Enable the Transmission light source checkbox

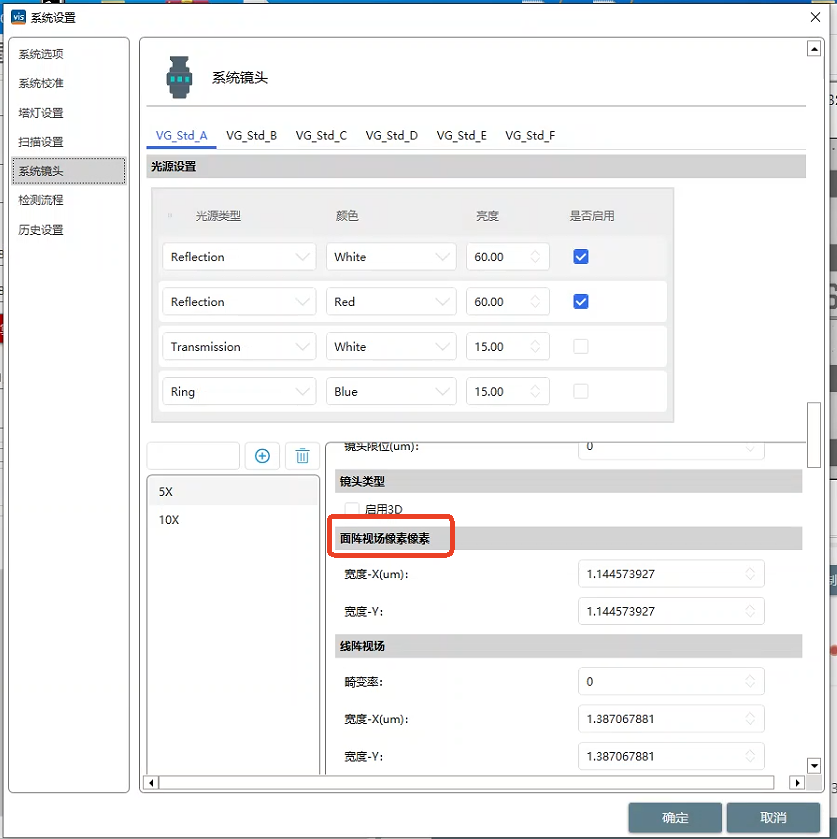click(x=581, y=347)
